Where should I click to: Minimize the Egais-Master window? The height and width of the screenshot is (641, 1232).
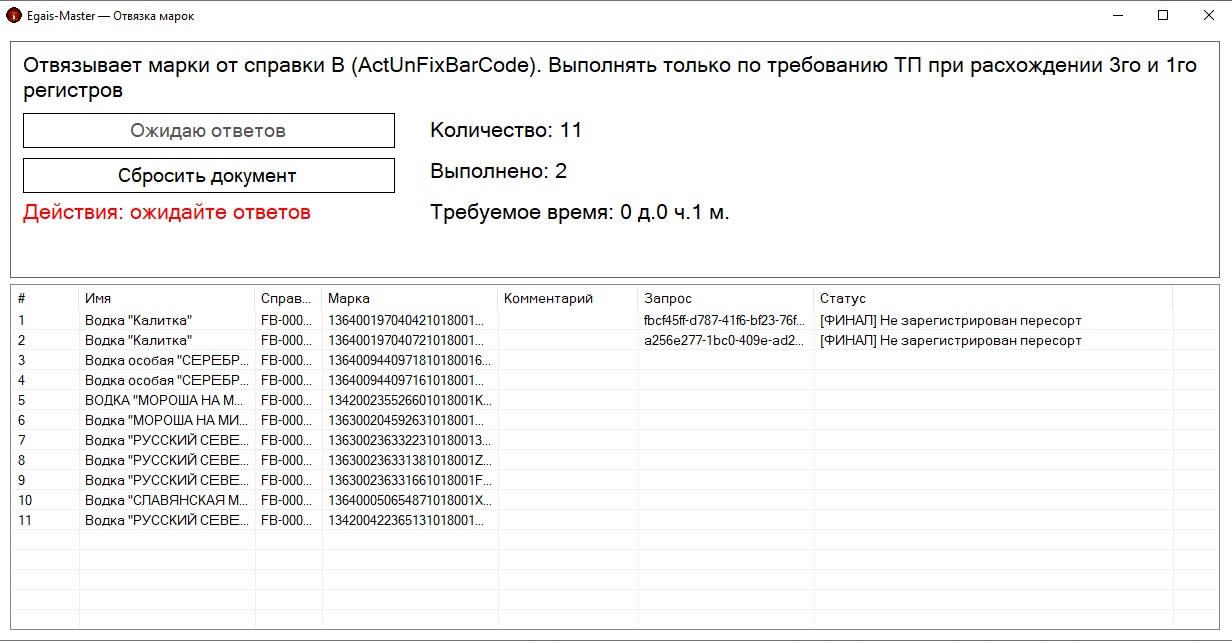(x=1117, y=16)
